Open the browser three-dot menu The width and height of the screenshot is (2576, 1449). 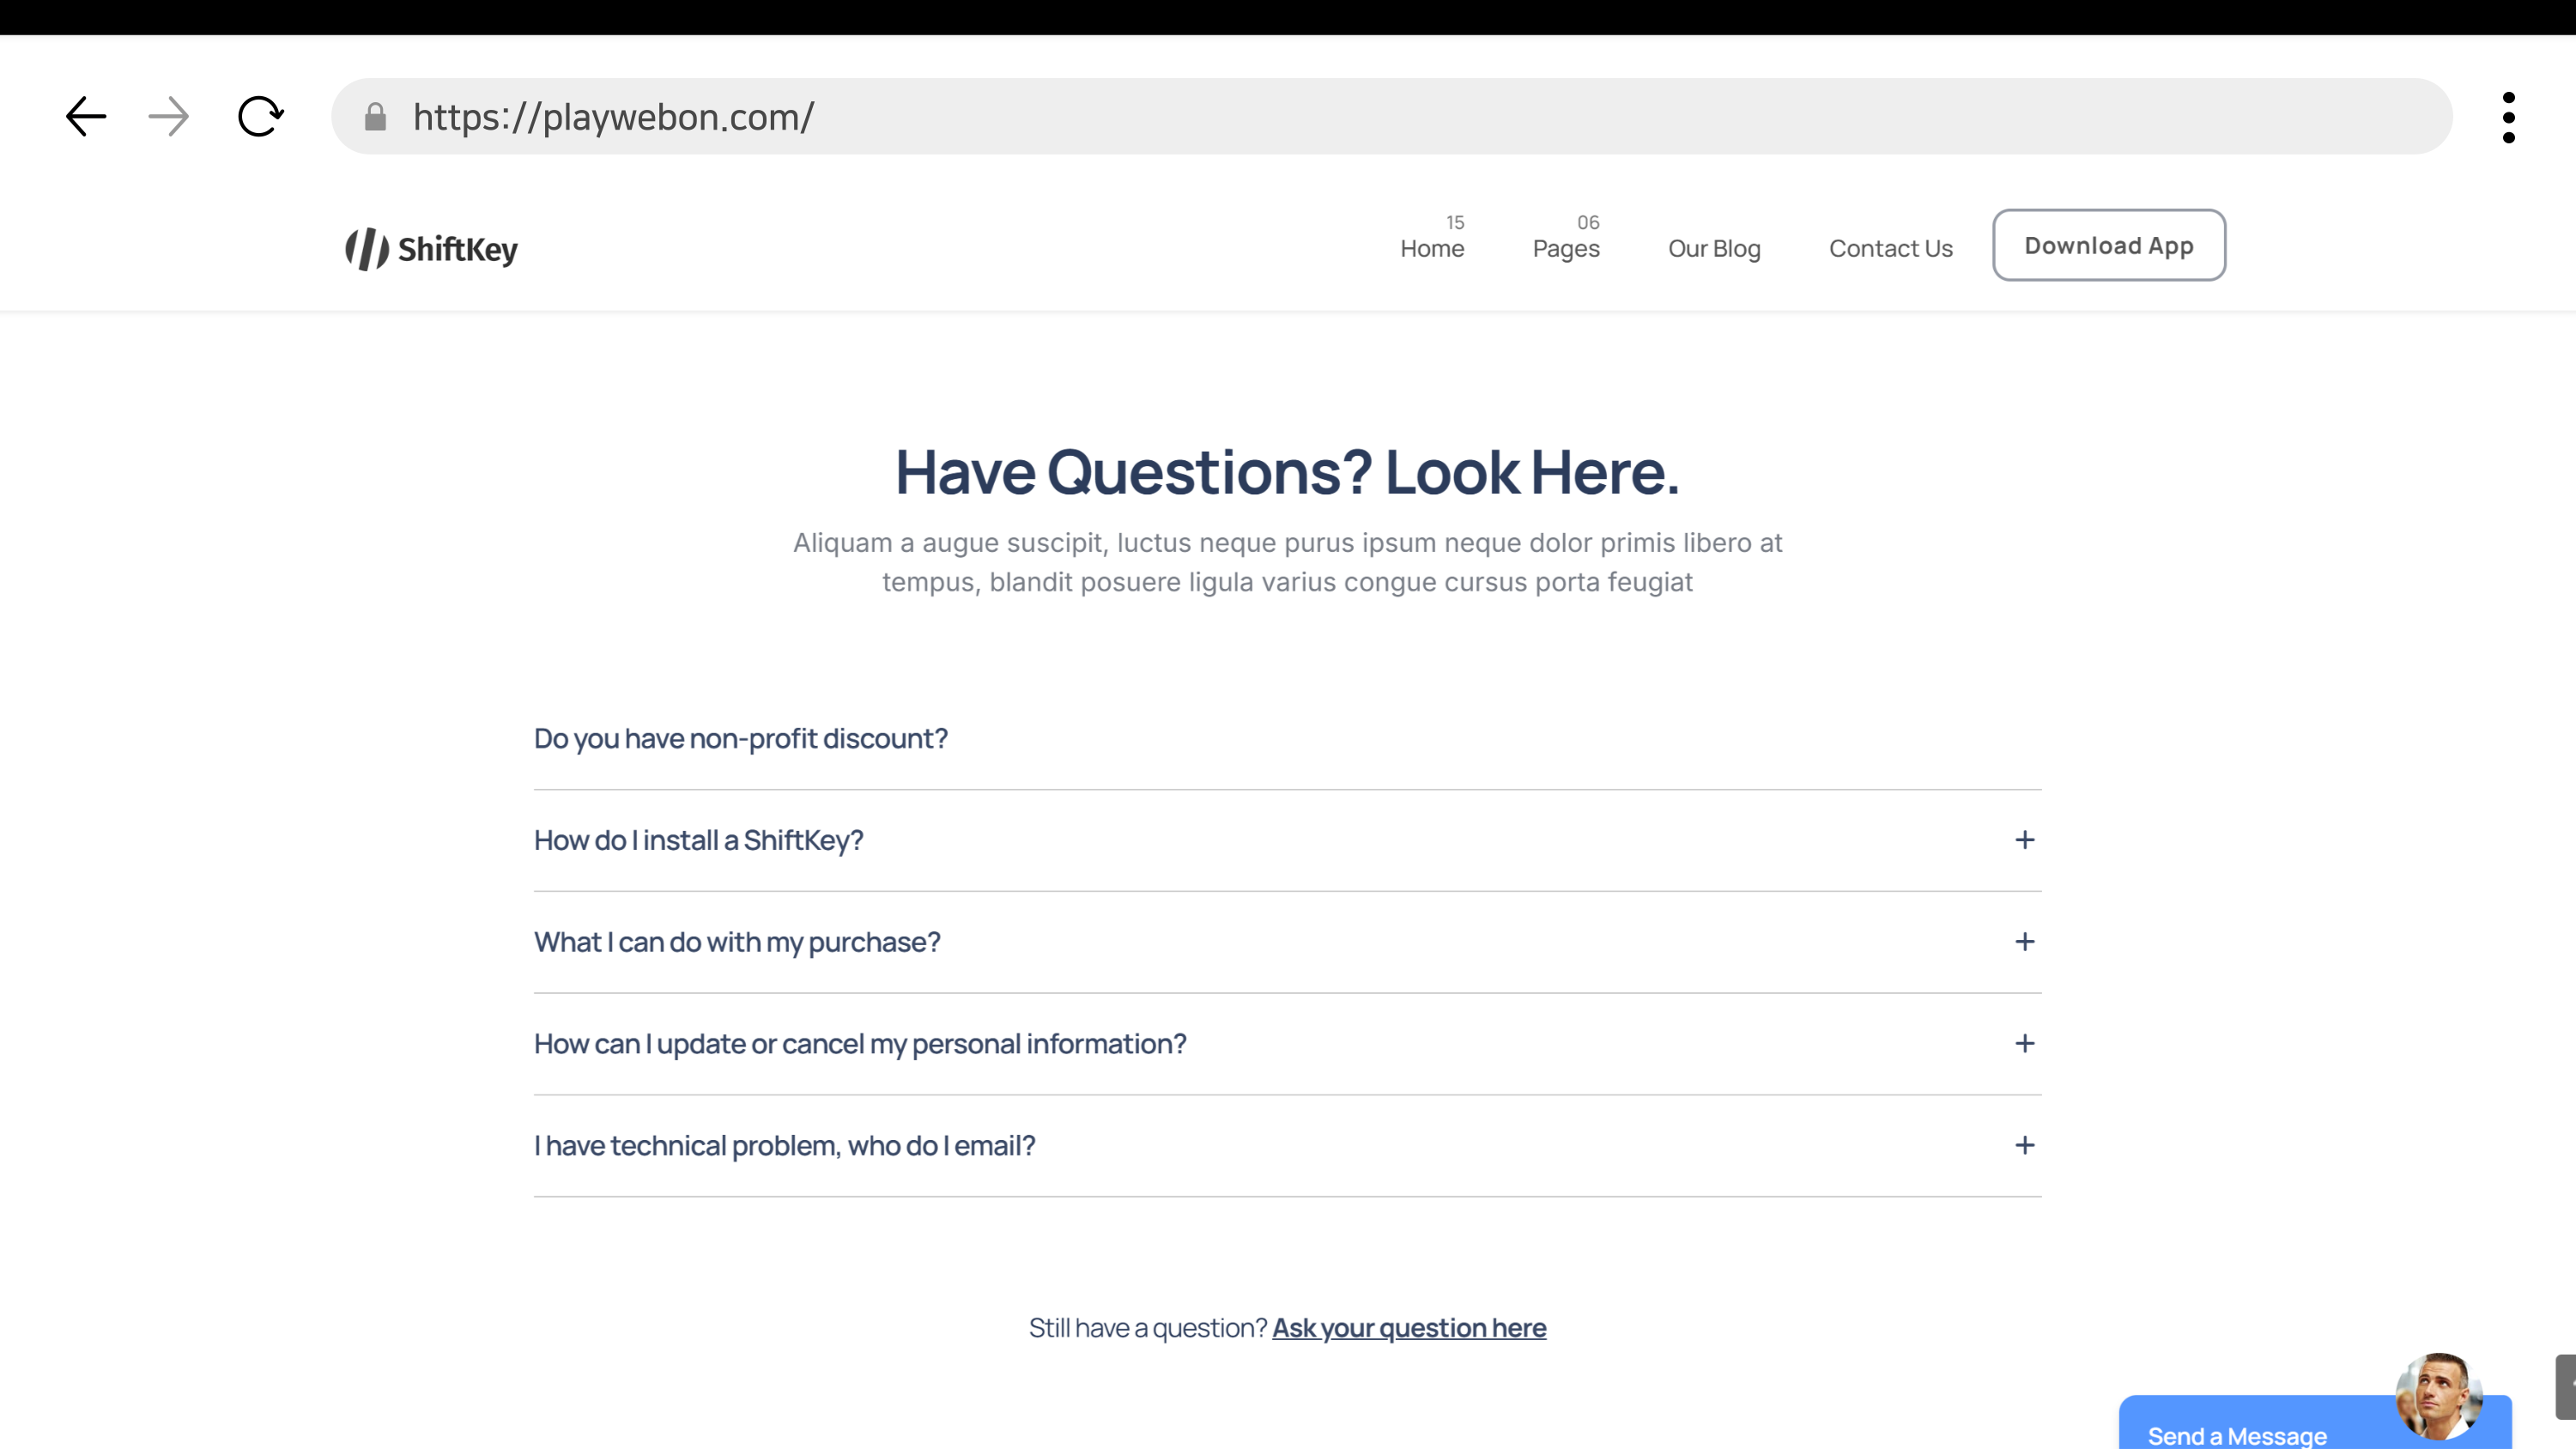click(2508, 117)
